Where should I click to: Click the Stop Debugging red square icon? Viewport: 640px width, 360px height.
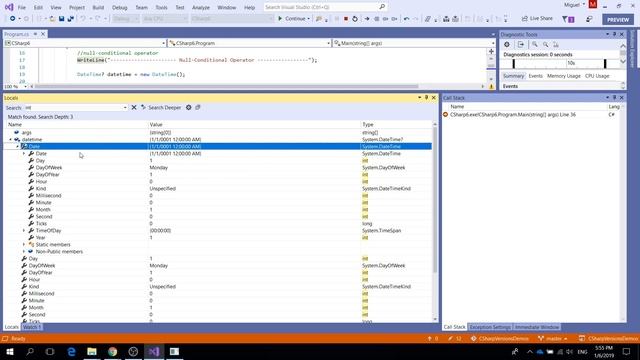tap(346, 19)
